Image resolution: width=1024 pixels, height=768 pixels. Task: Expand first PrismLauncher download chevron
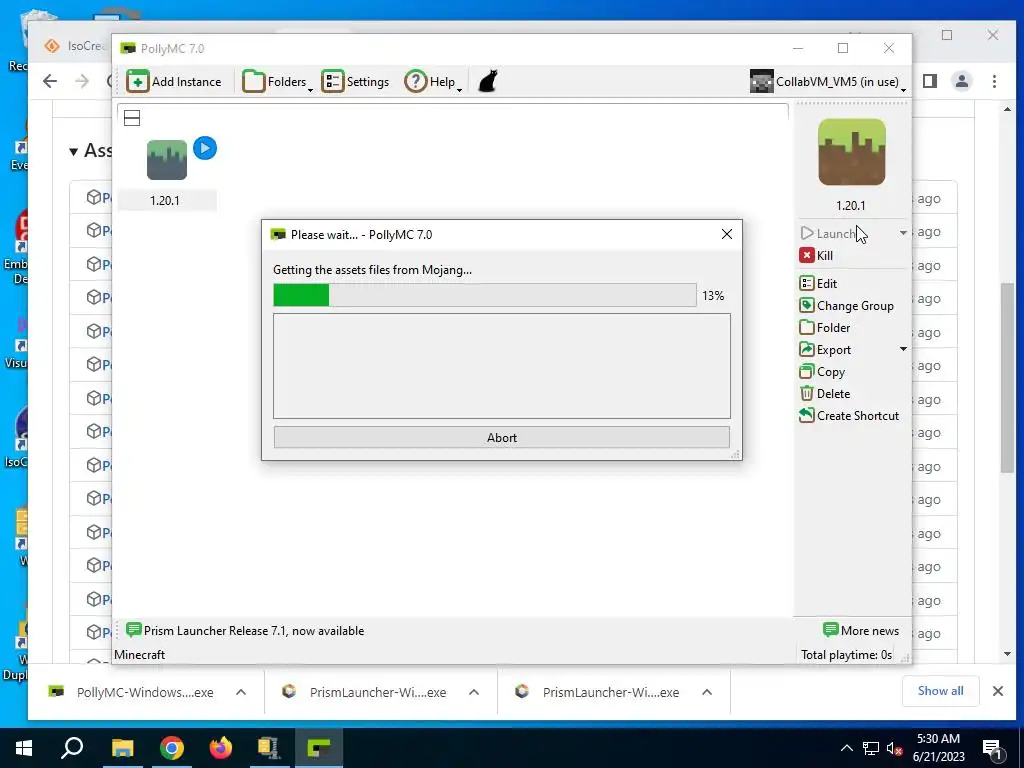(474, 692)
